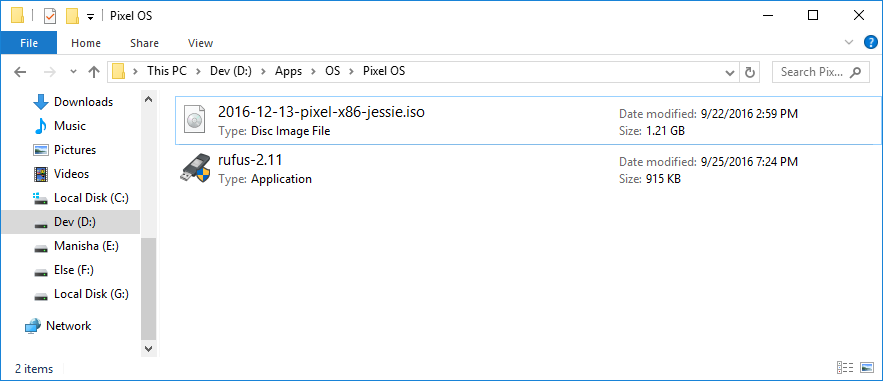
Task: Open the recent locations dropdown arrow
Action: click(73, 71)
